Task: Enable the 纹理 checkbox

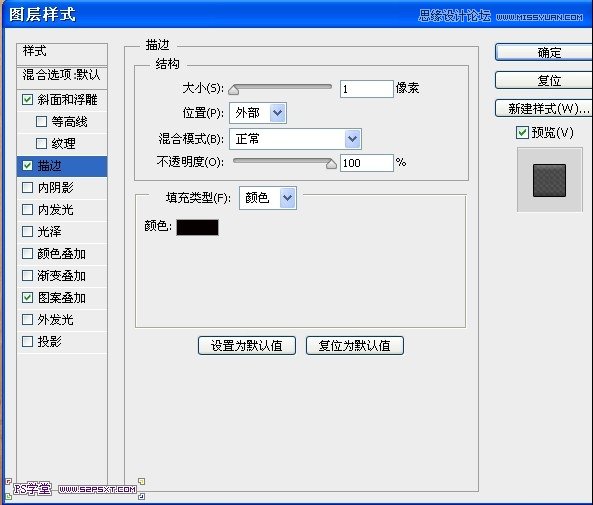Action: pos(41,144)
